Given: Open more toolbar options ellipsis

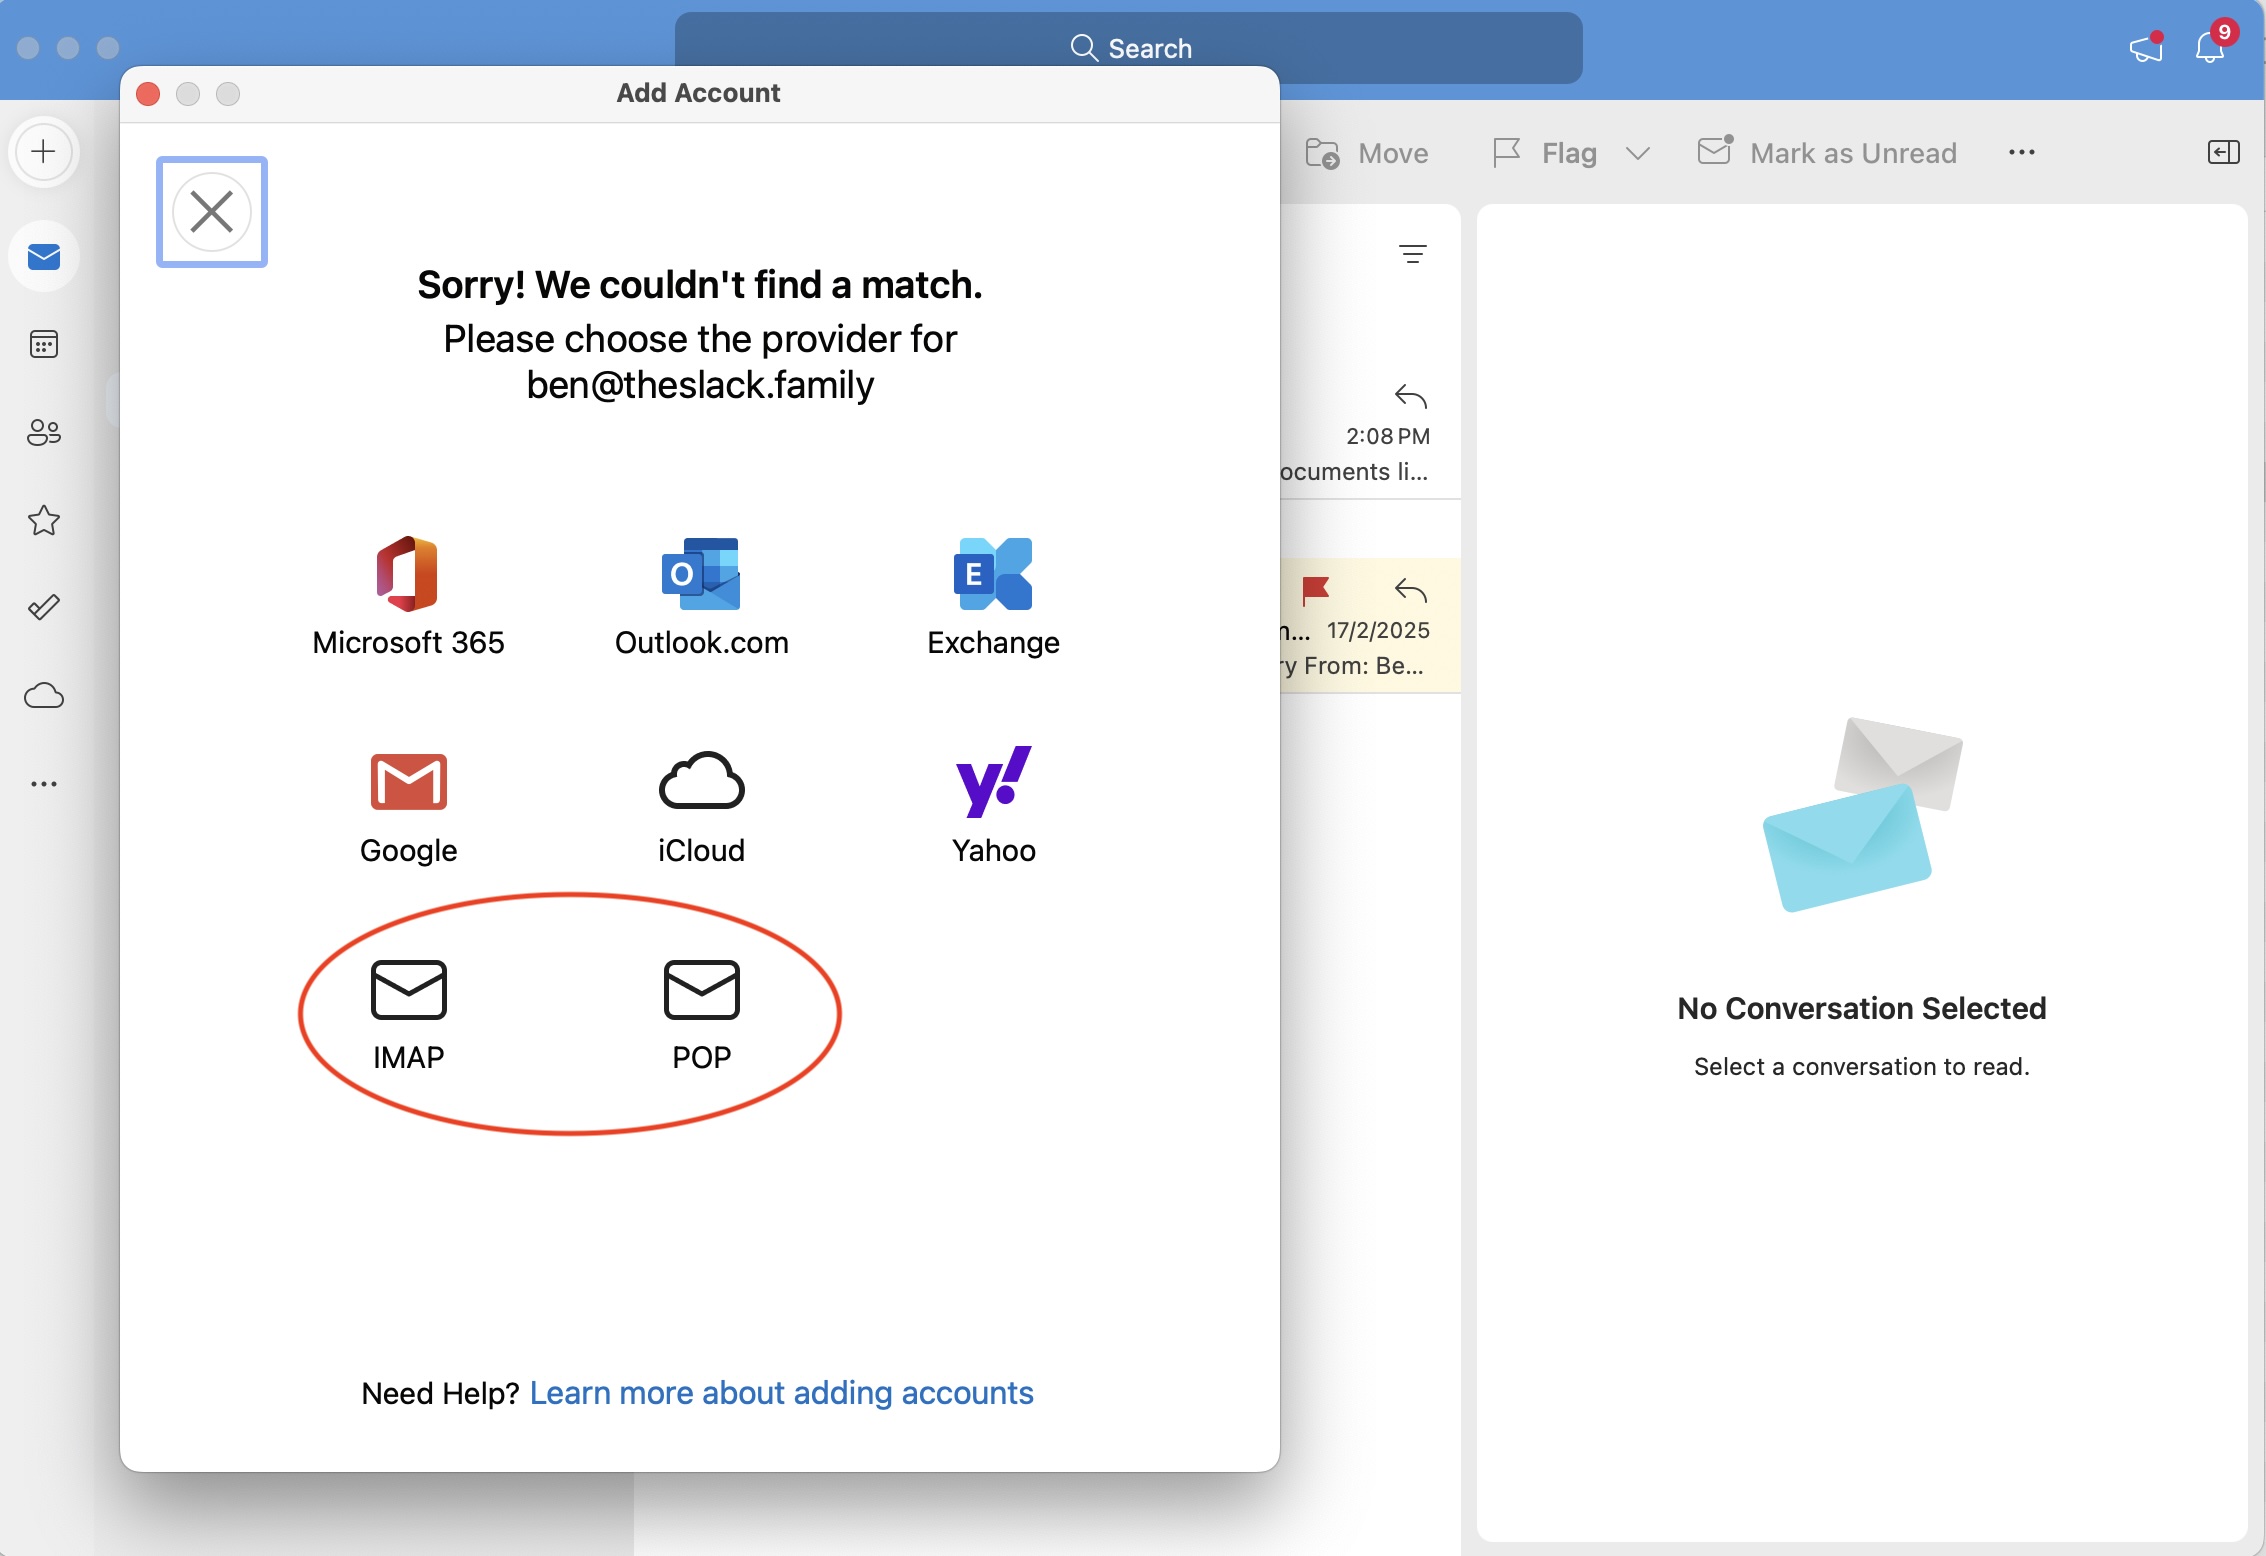Looking at the screenshot, I should (2021, 152).
